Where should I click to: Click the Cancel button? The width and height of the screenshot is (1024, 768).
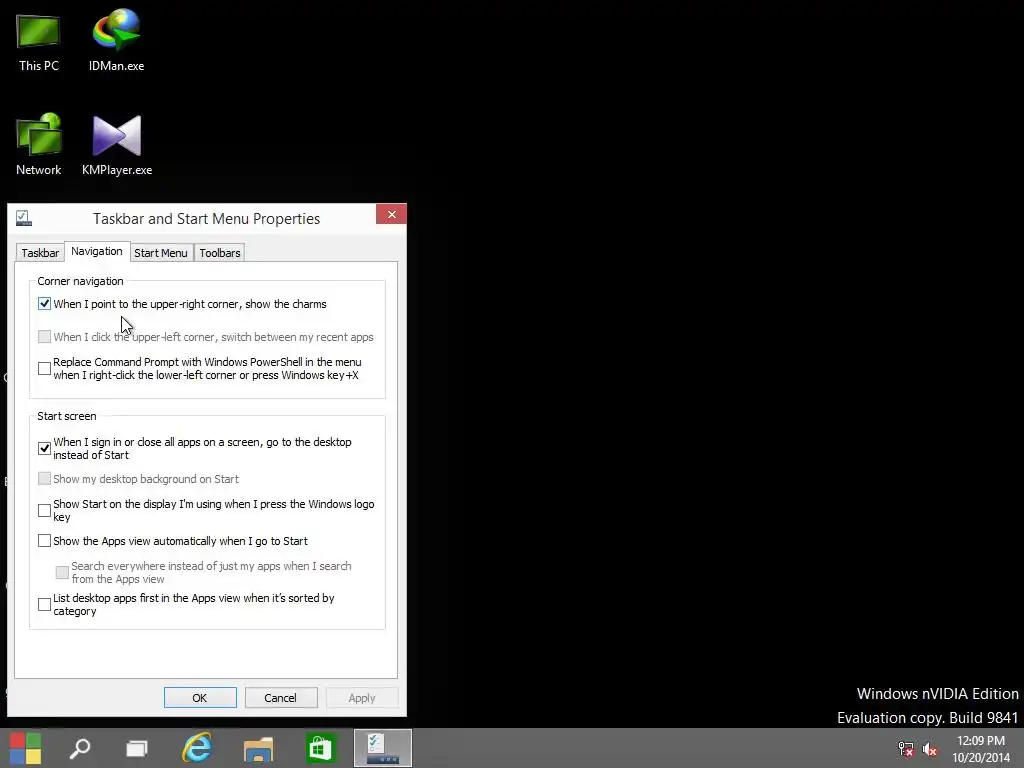coord(281,697)
